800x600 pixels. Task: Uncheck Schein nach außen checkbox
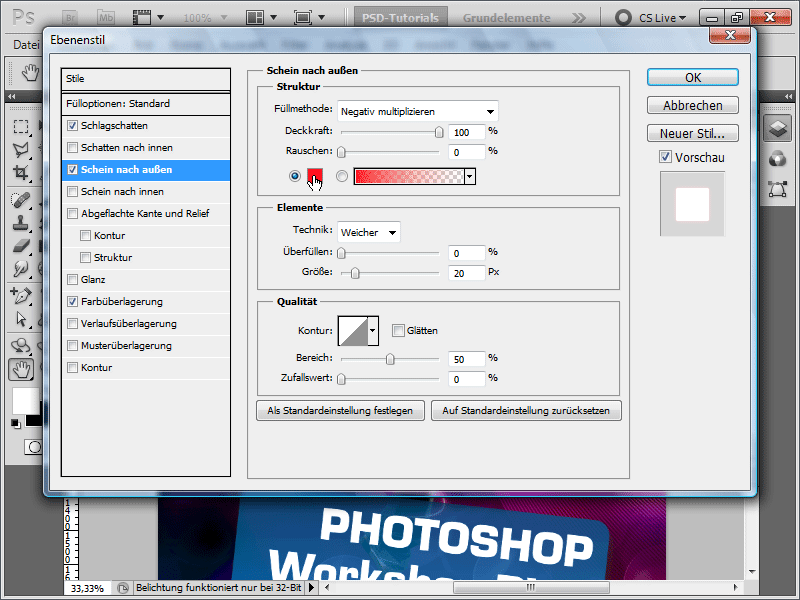coord(72,169)
